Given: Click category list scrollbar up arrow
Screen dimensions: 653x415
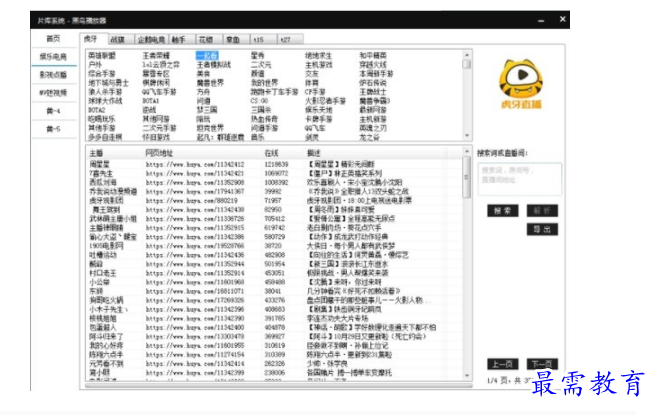Looking at the screenshot, I should 467,55.
